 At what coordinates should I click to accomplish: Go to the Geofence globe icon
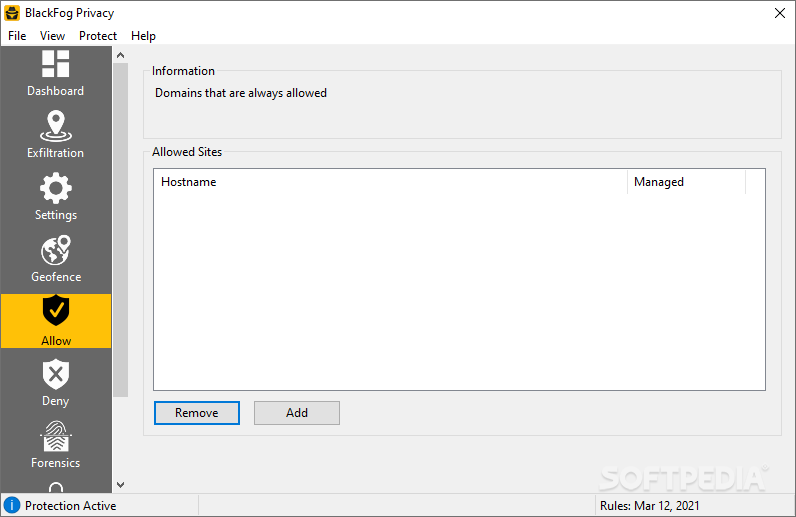coord(56,250)
